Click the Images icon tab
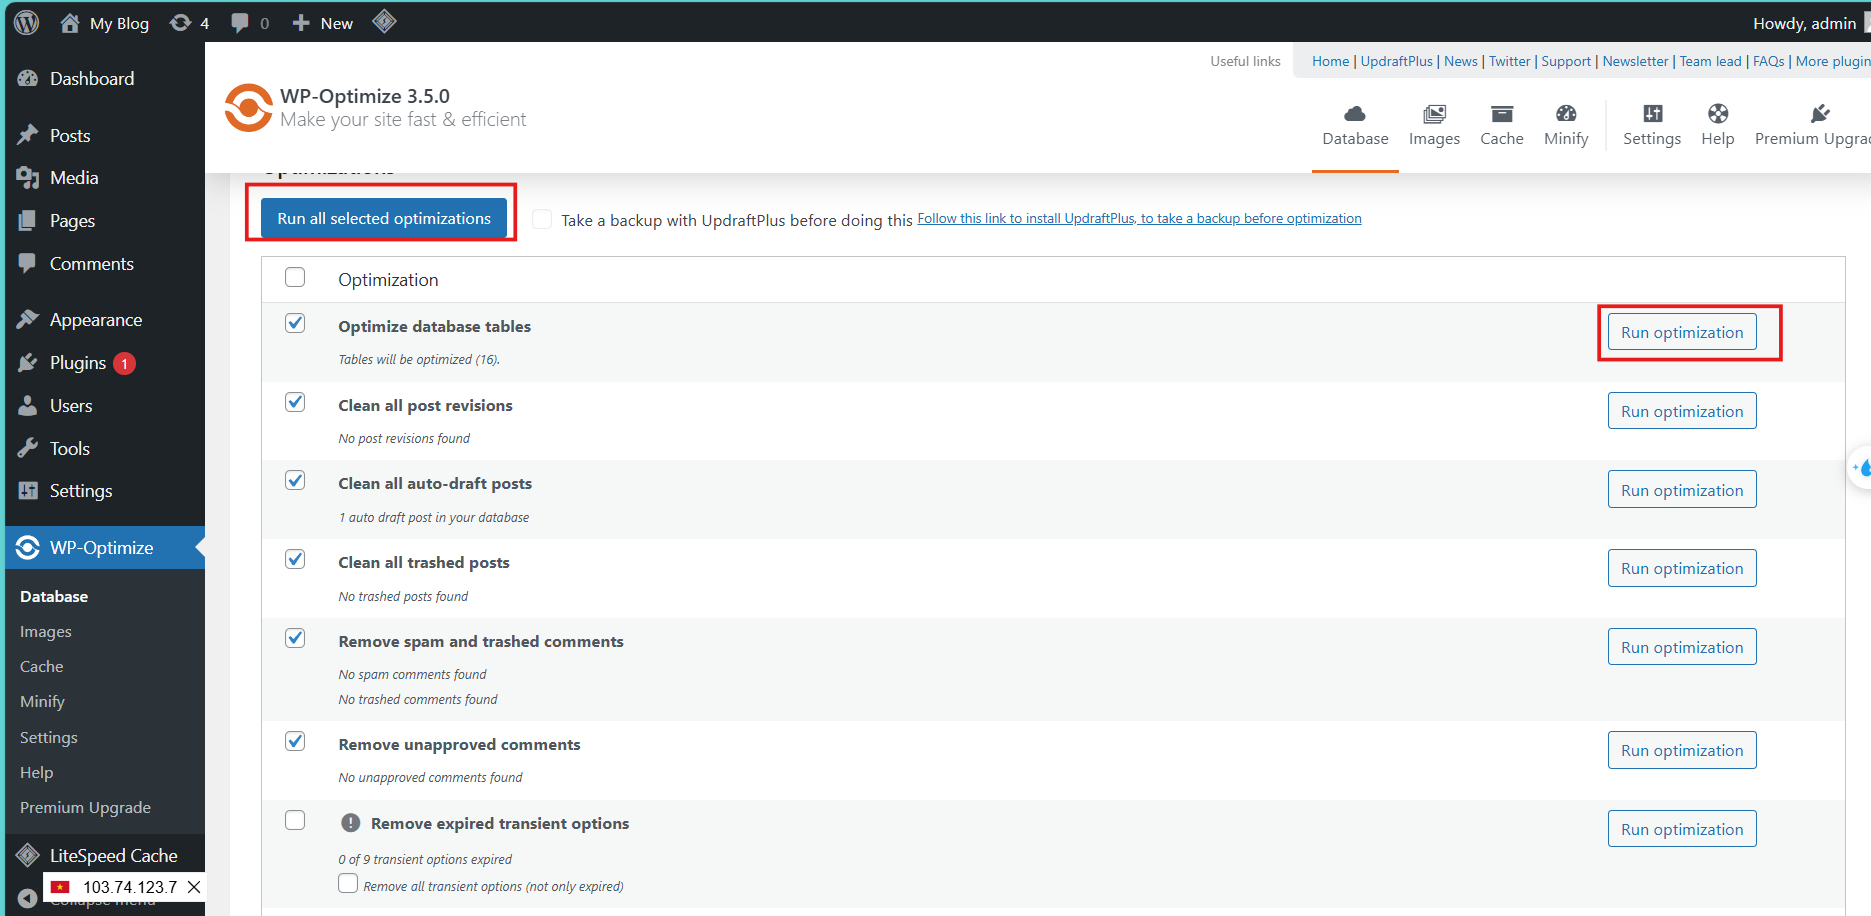1871x916 pixels. 1434,113
